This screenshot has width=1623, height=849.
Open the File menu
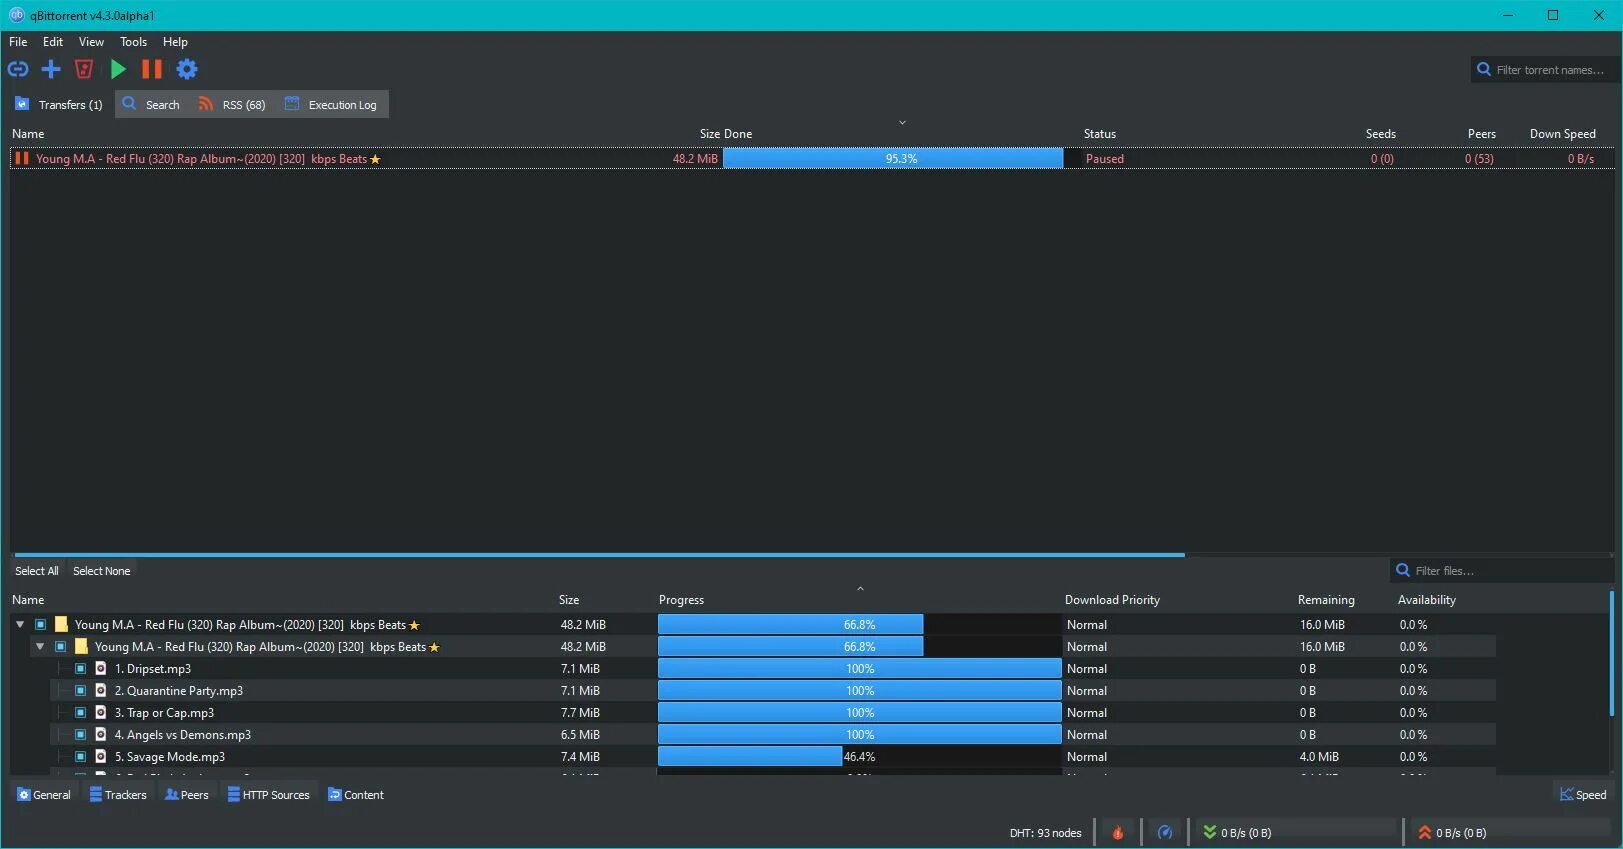(x=18, y=42)
